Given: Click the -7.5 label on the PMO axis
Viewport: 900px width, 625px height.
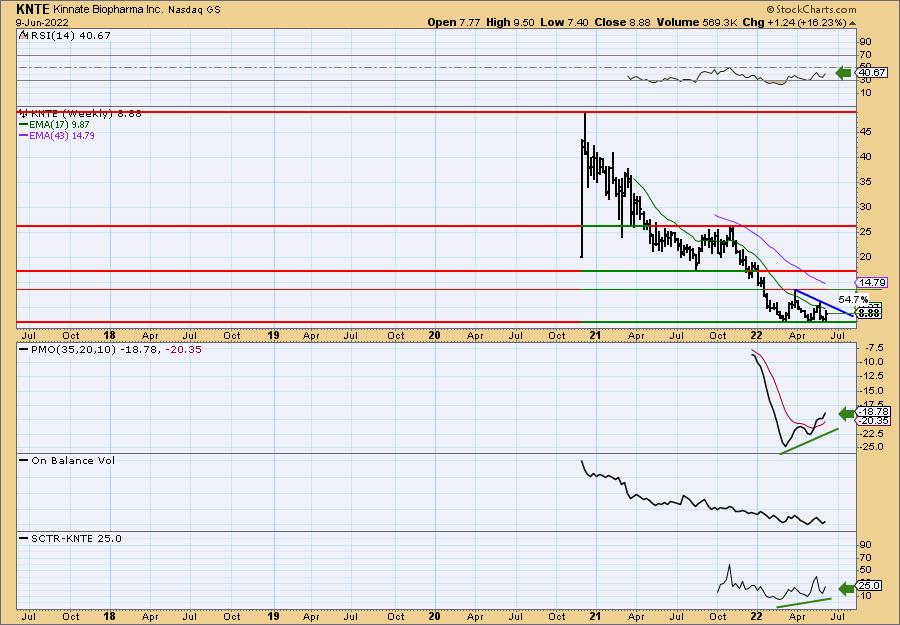Looking at the screenshot, I should click(x=873, y=347).
